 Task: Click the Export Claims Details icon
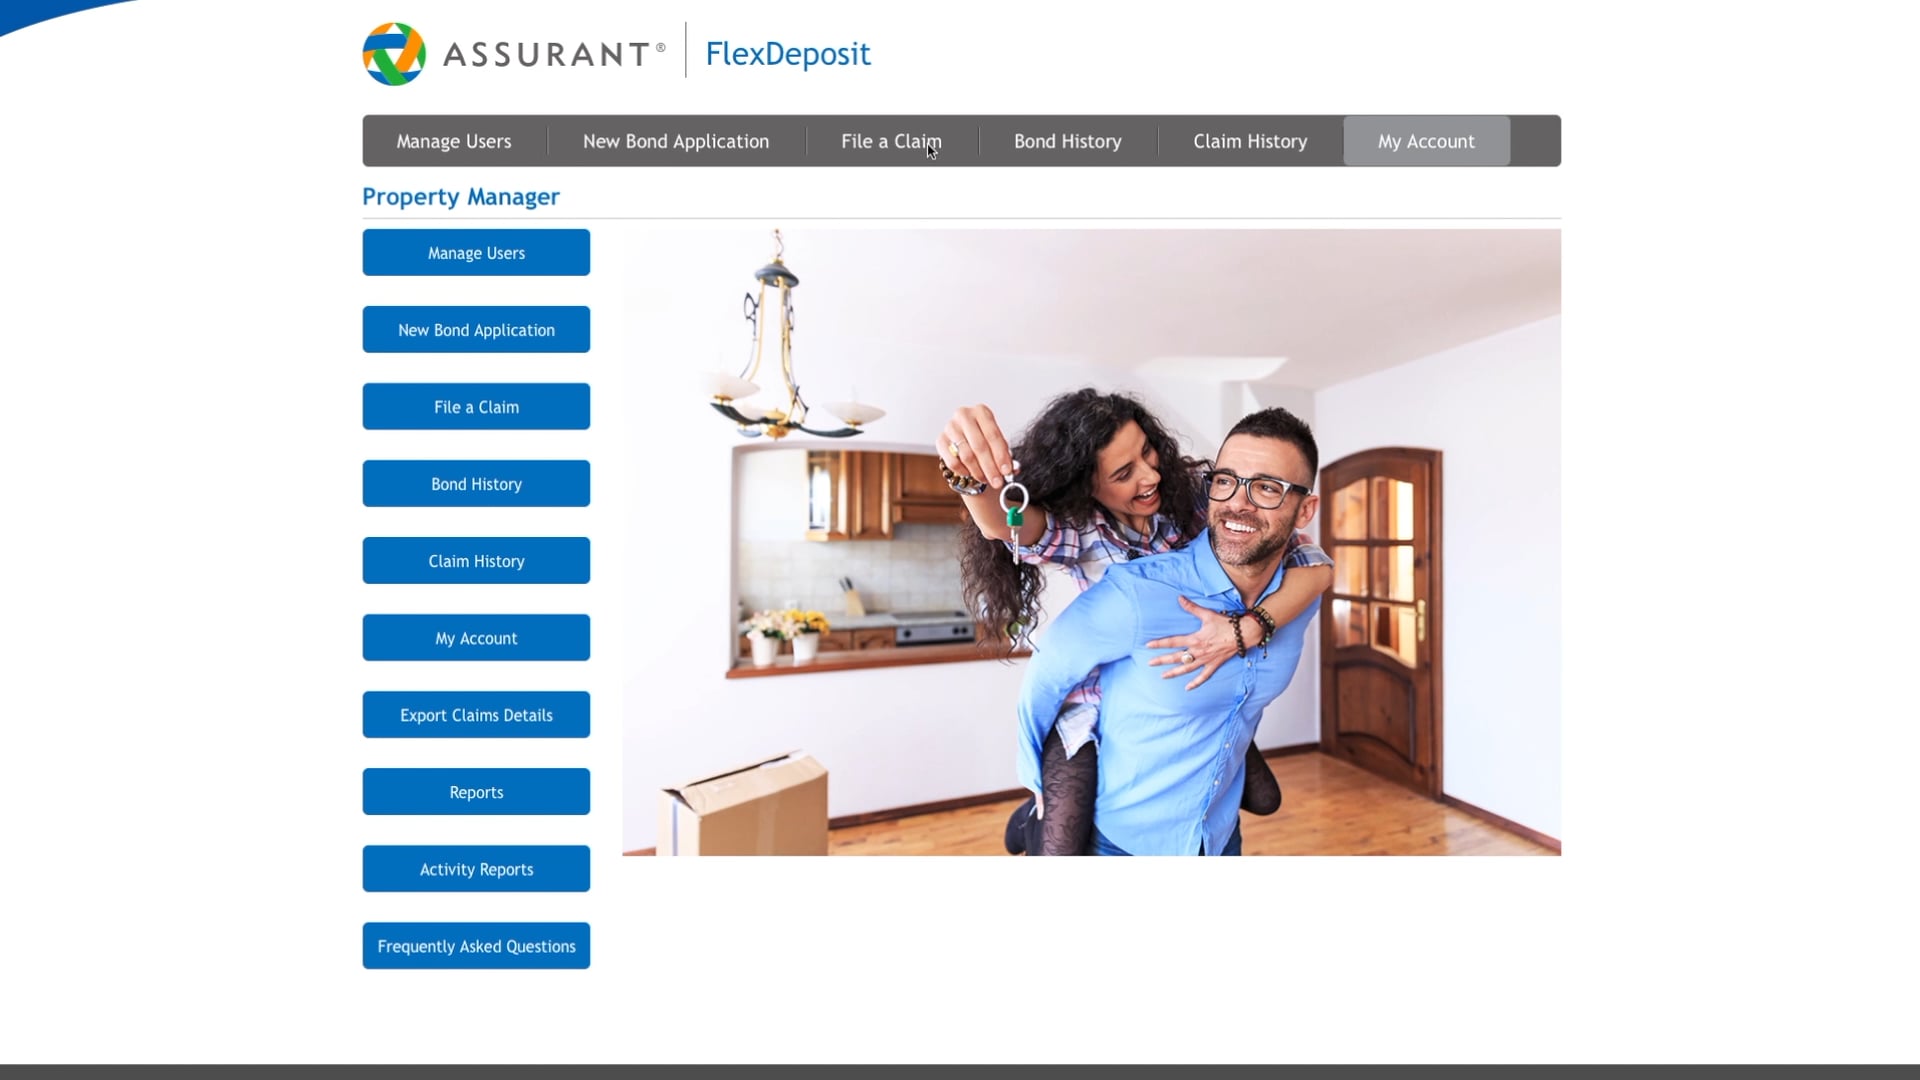pos(476,713)
